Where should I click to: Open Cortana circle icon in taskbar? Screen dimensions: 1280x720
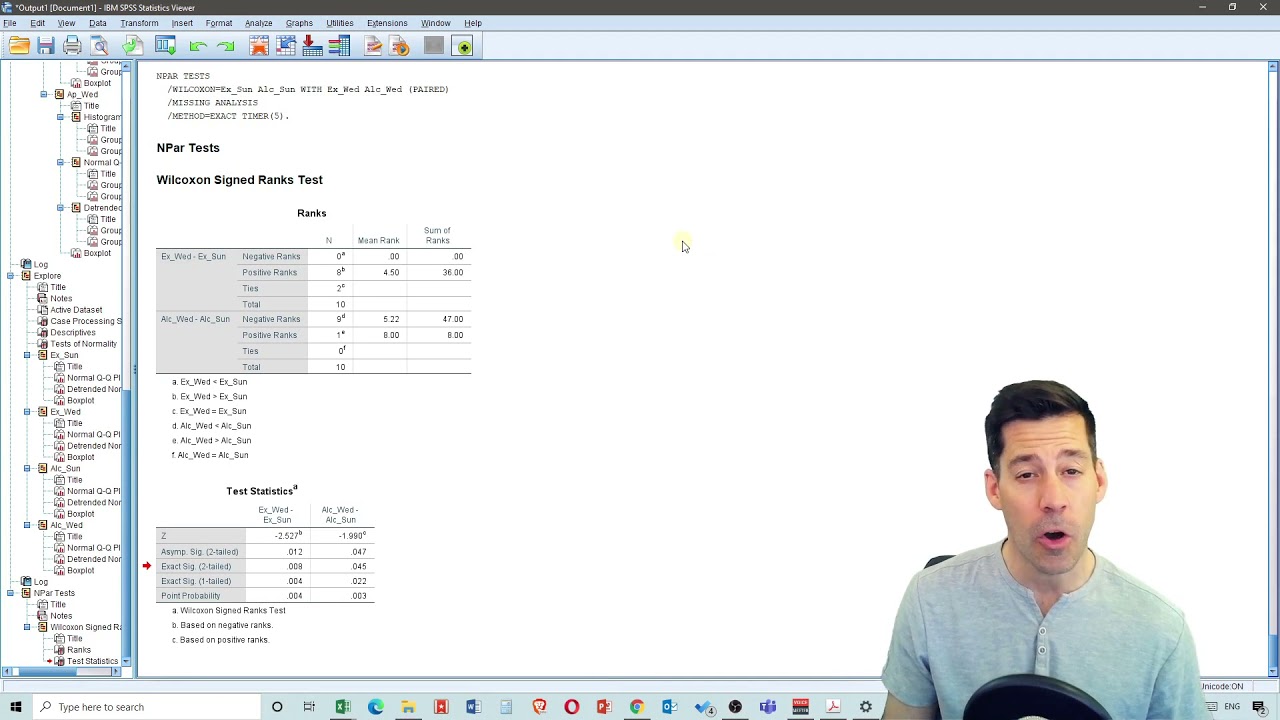277,707
